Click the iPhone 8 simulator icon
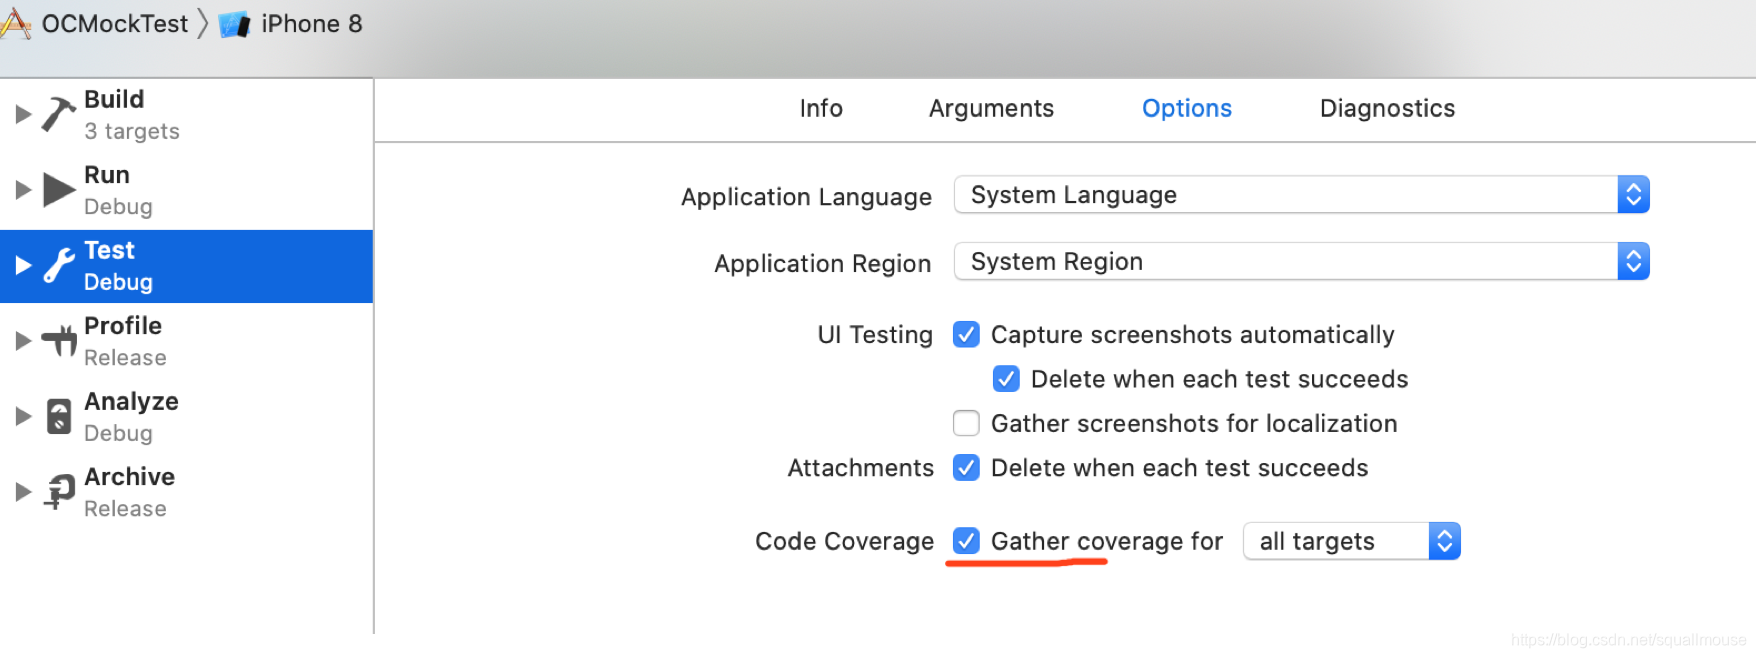Screen dimensions: 1756x658 235,24
